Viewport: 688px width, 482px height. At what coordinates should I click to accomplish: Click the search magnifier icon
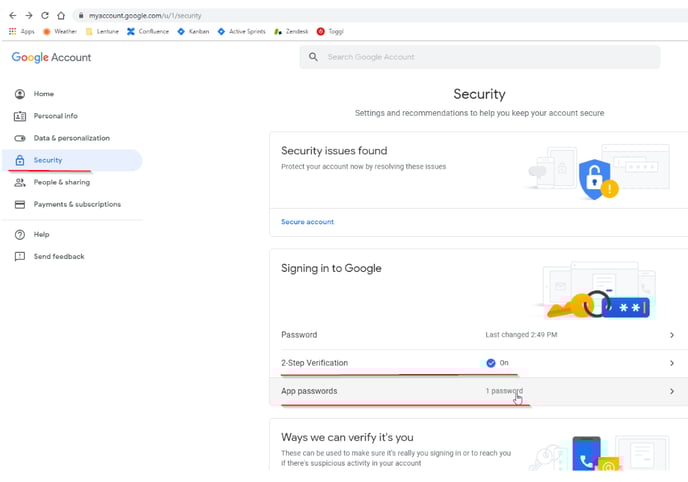[315, 57]
